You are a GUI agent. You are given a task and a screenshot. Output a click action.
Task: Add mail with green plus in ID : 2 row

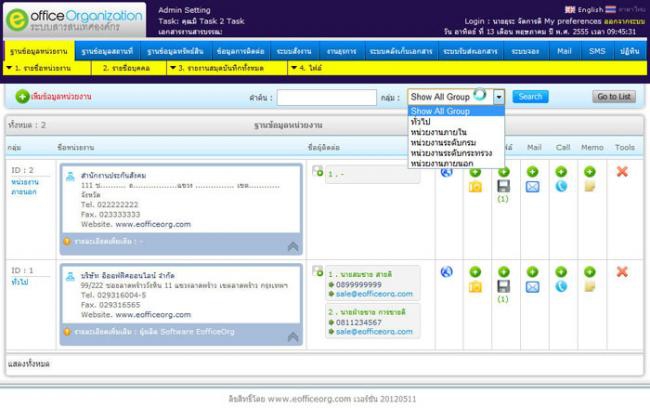(533, 172)
